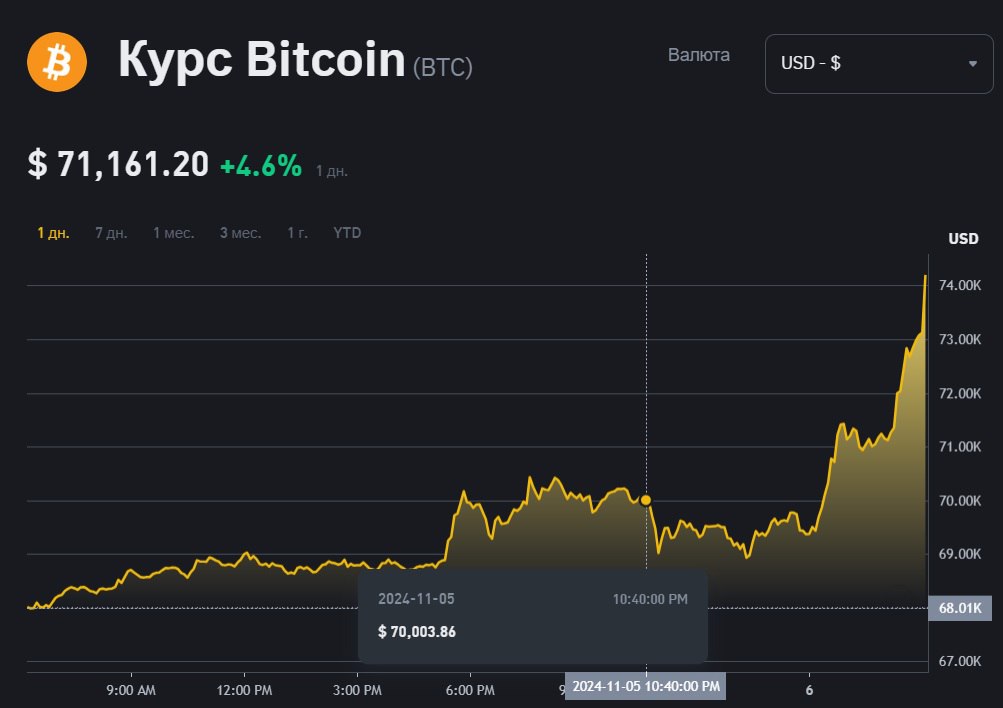Open the USD - $ currency dropdown

(878, 64)
